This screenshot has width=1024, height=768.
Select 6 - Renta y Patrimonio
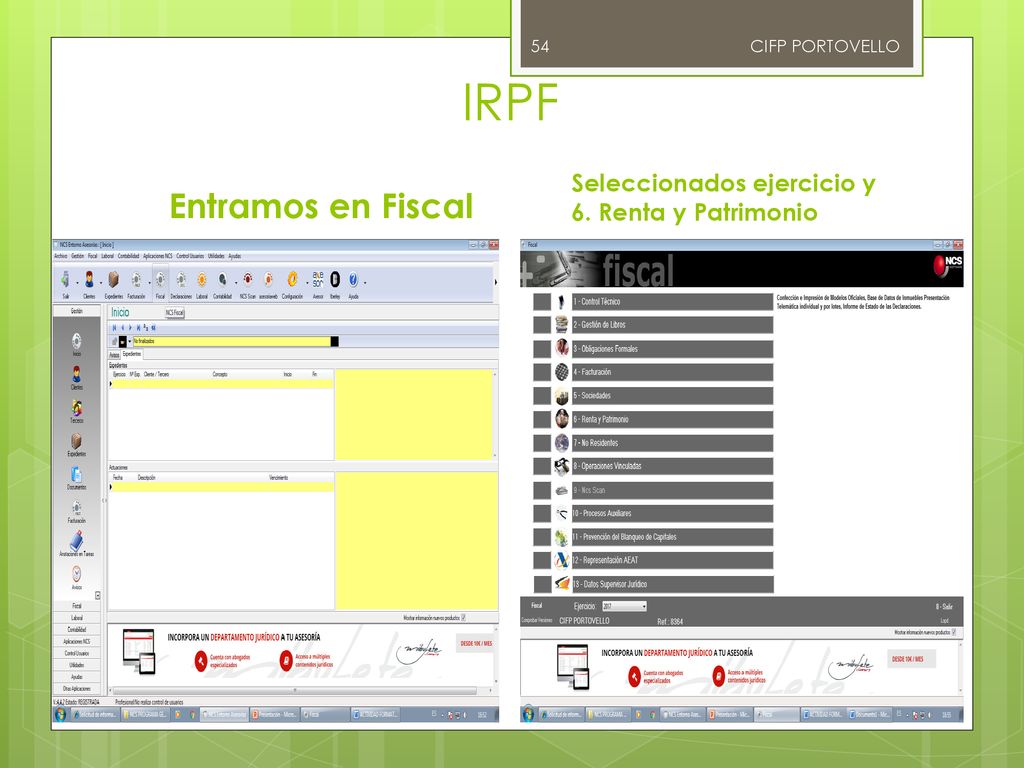click(672, 419)
